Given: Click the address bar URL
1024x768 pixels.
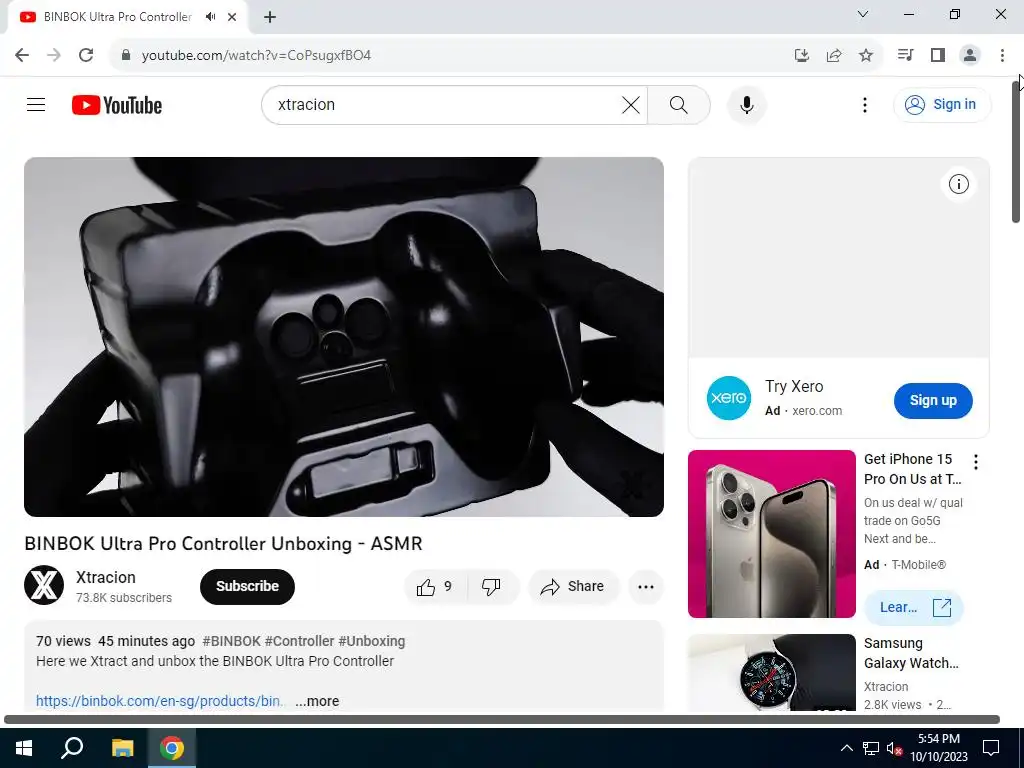Looking at the screenshot, I should [256, 56].
